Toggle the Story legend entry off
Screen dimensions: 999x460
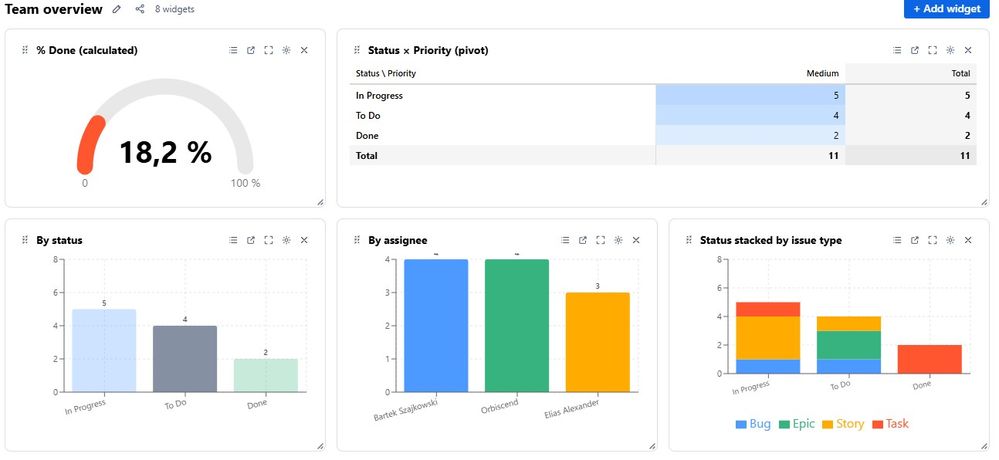coord(843,424)
